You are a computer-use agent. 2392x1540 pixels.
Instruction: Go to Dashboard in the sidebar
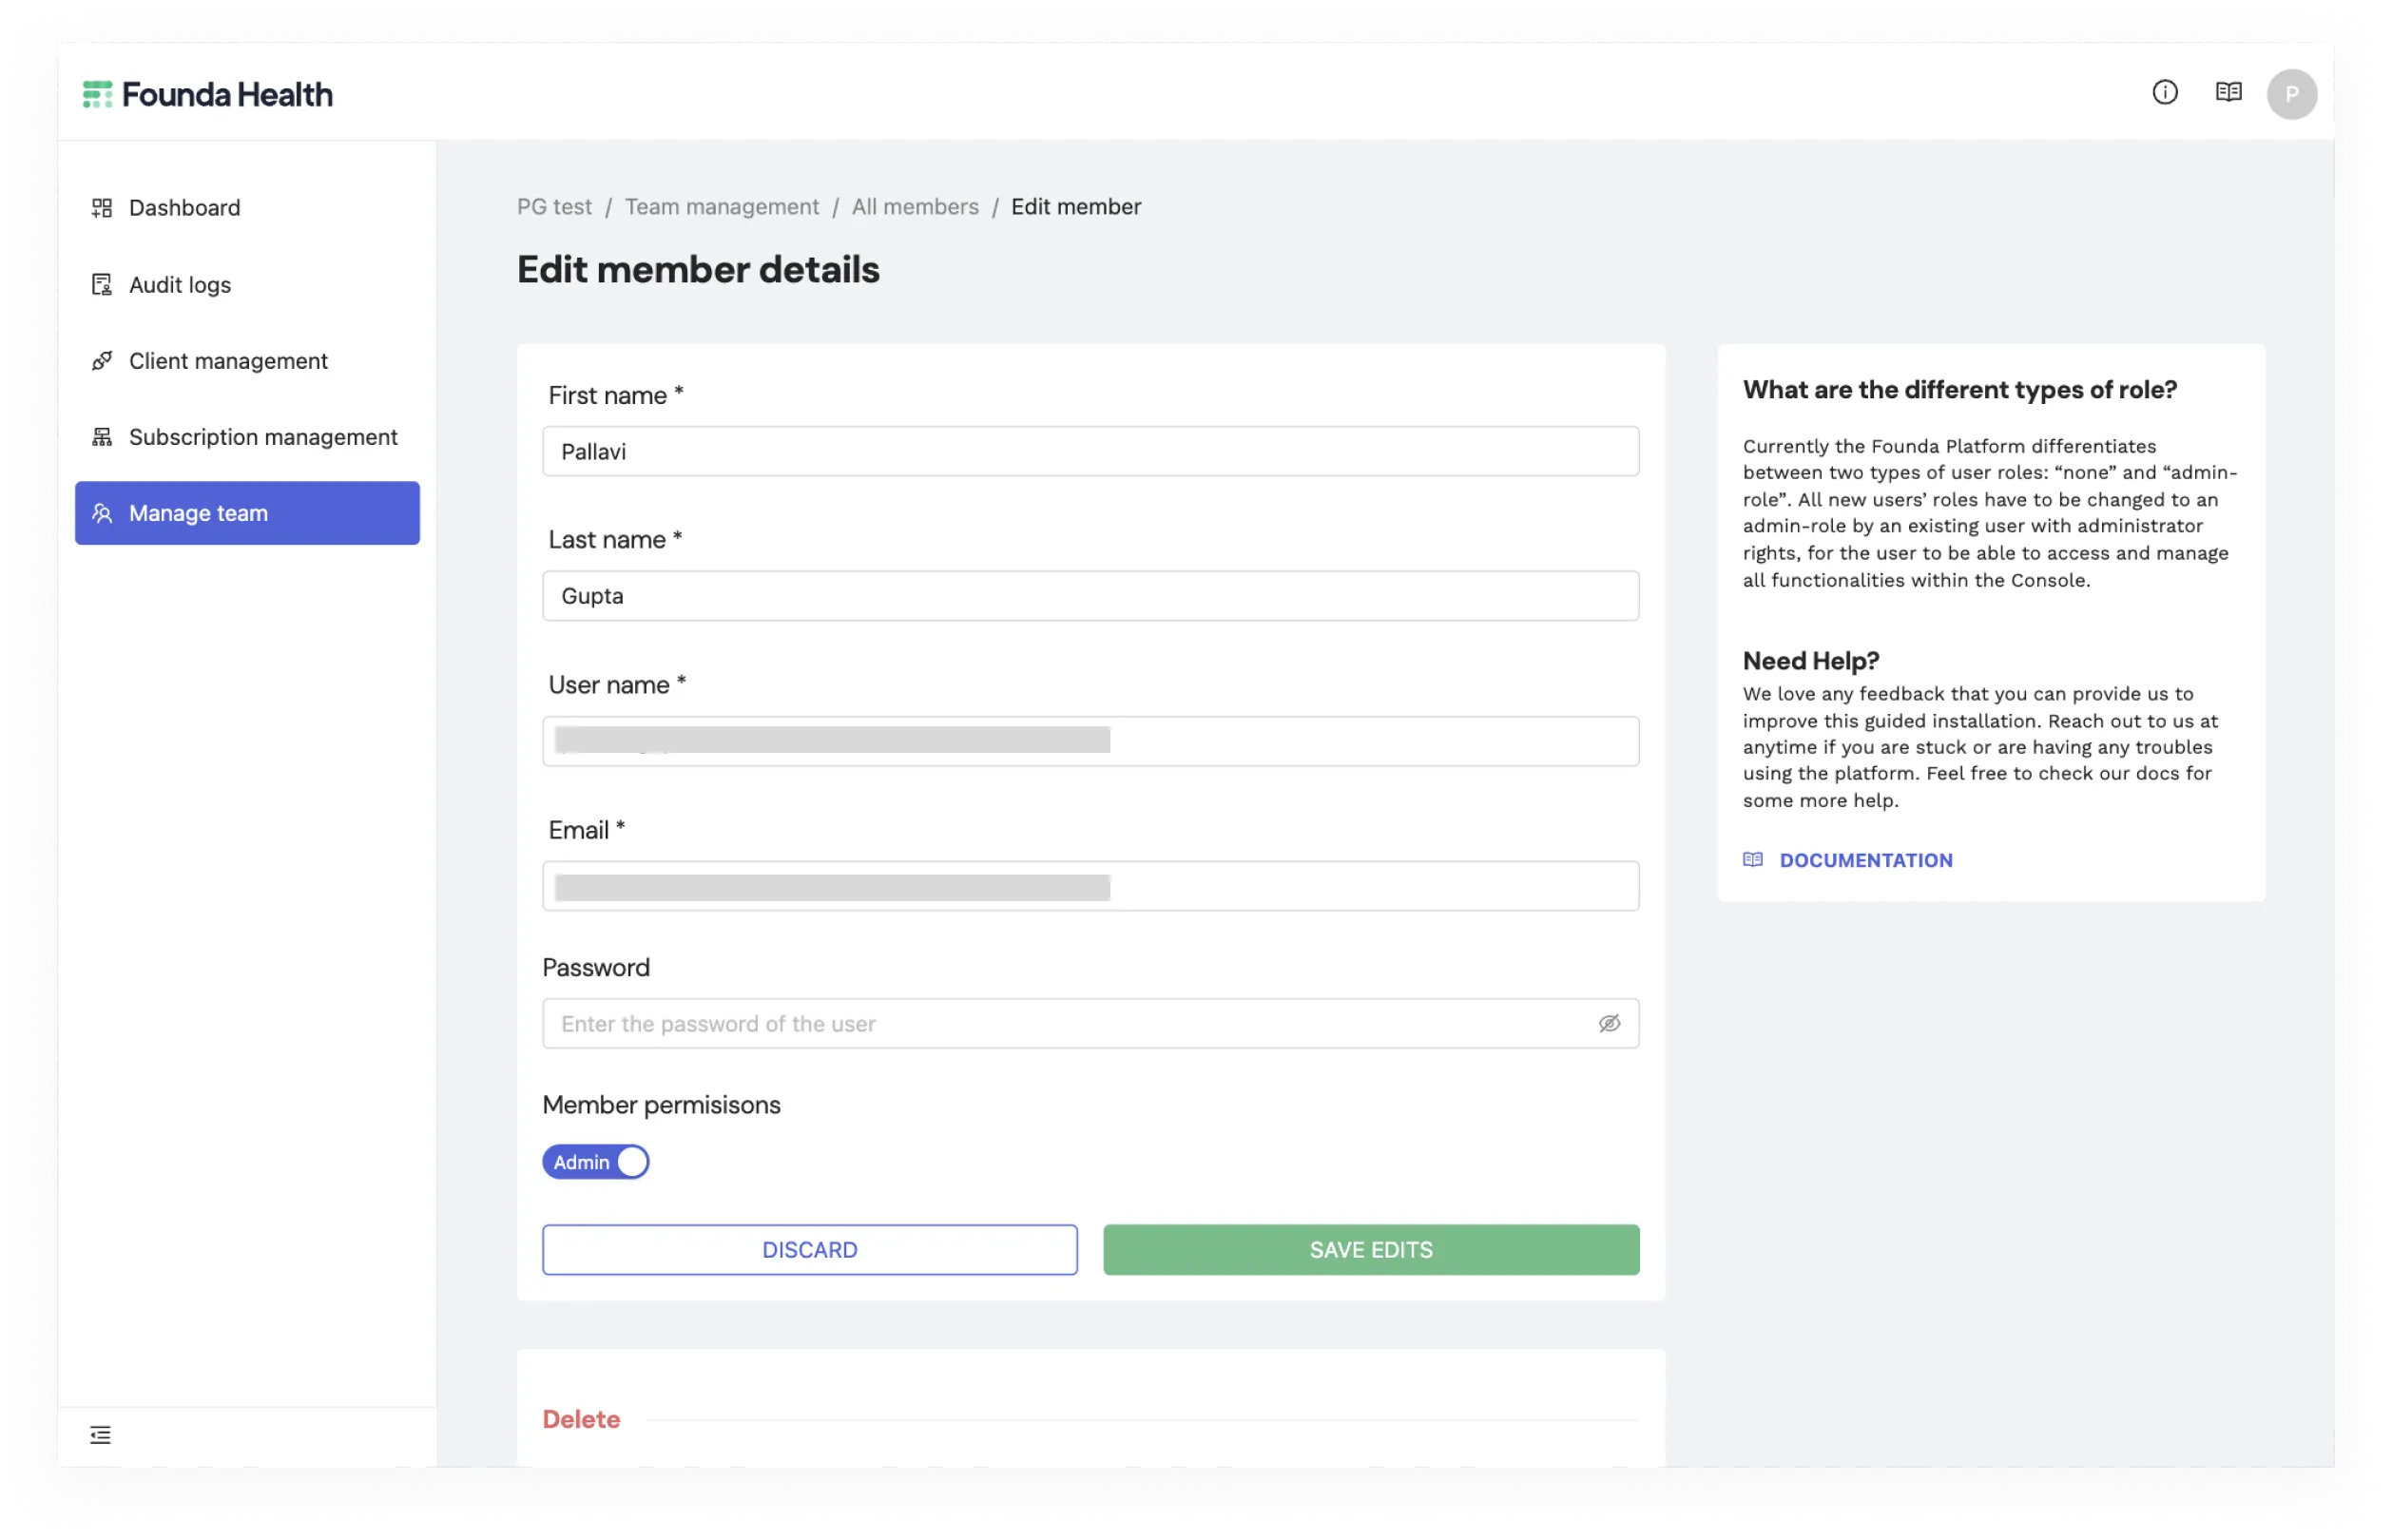tap(247, 207)
